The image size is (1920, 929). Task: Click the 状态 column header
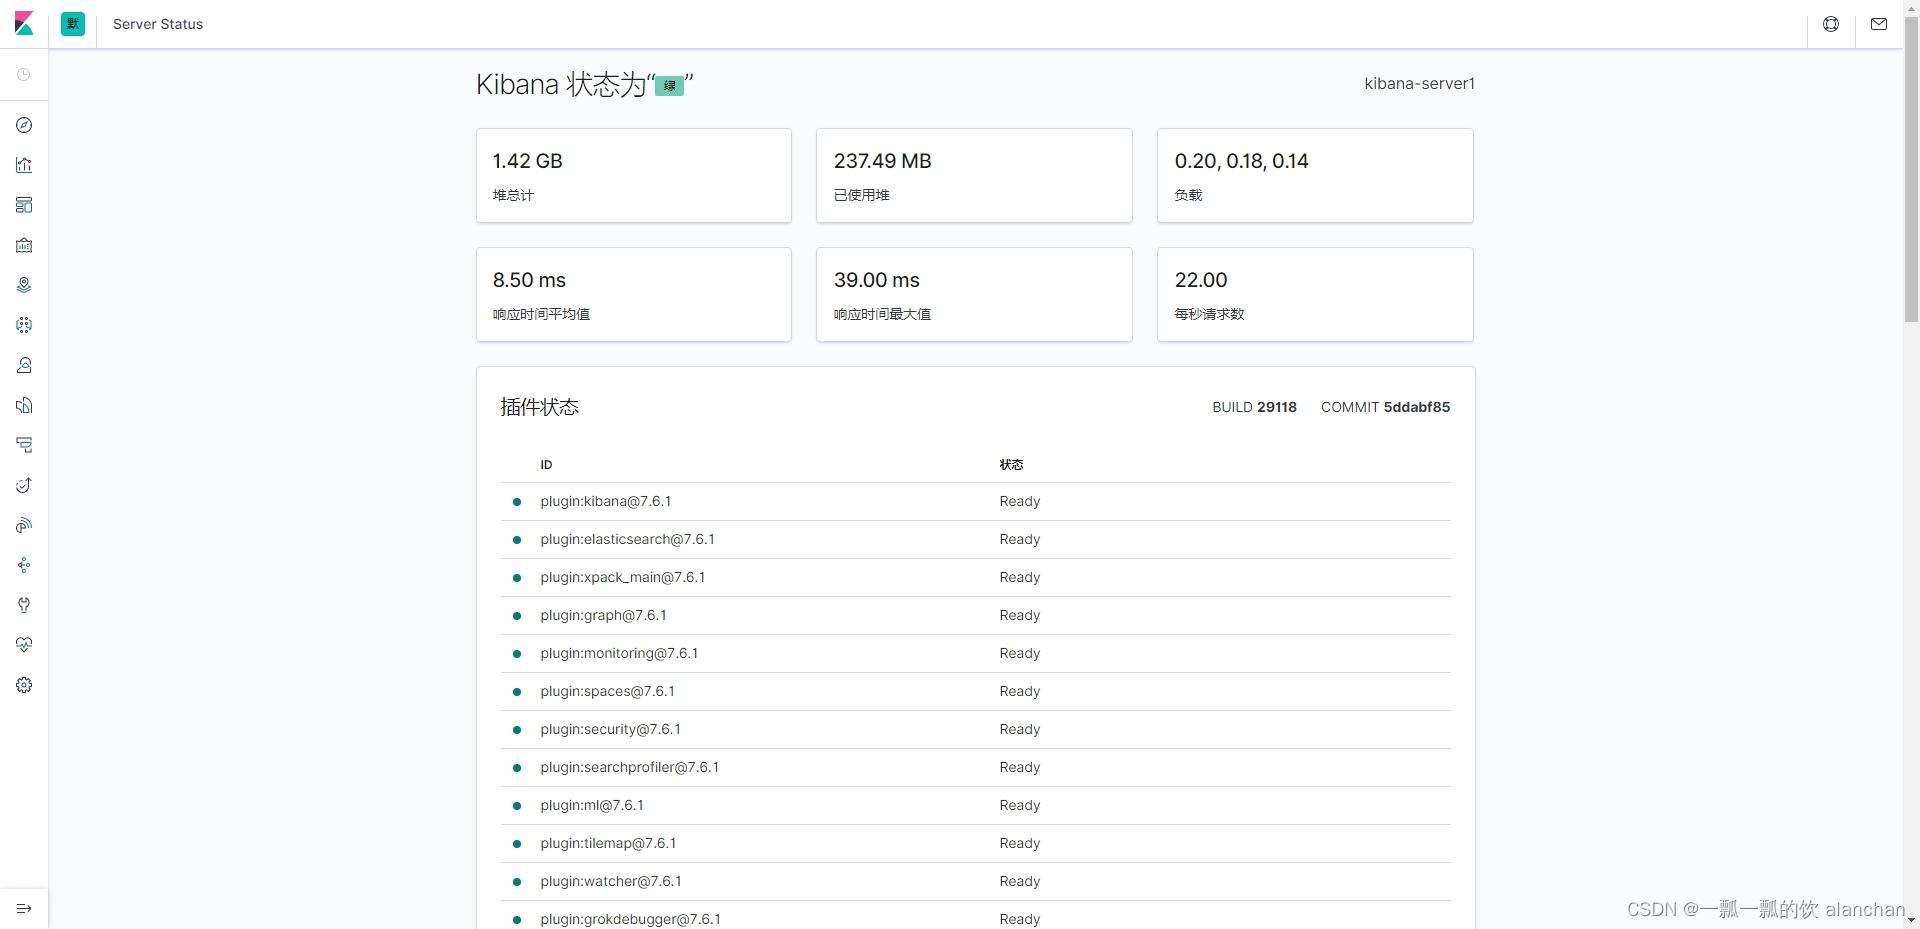[1011, 465]
